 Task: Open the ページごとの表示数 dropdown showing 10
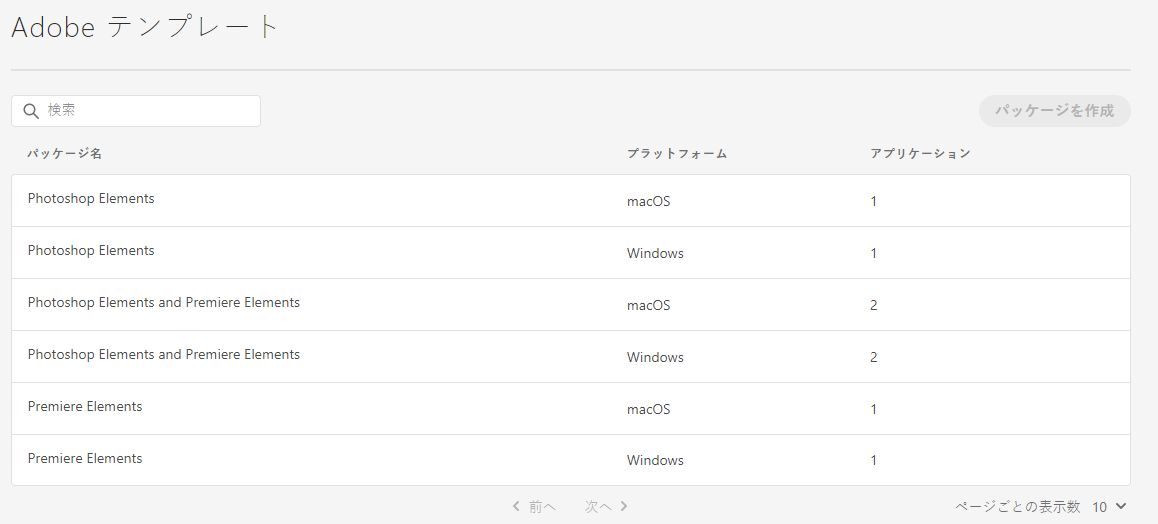1109,506
